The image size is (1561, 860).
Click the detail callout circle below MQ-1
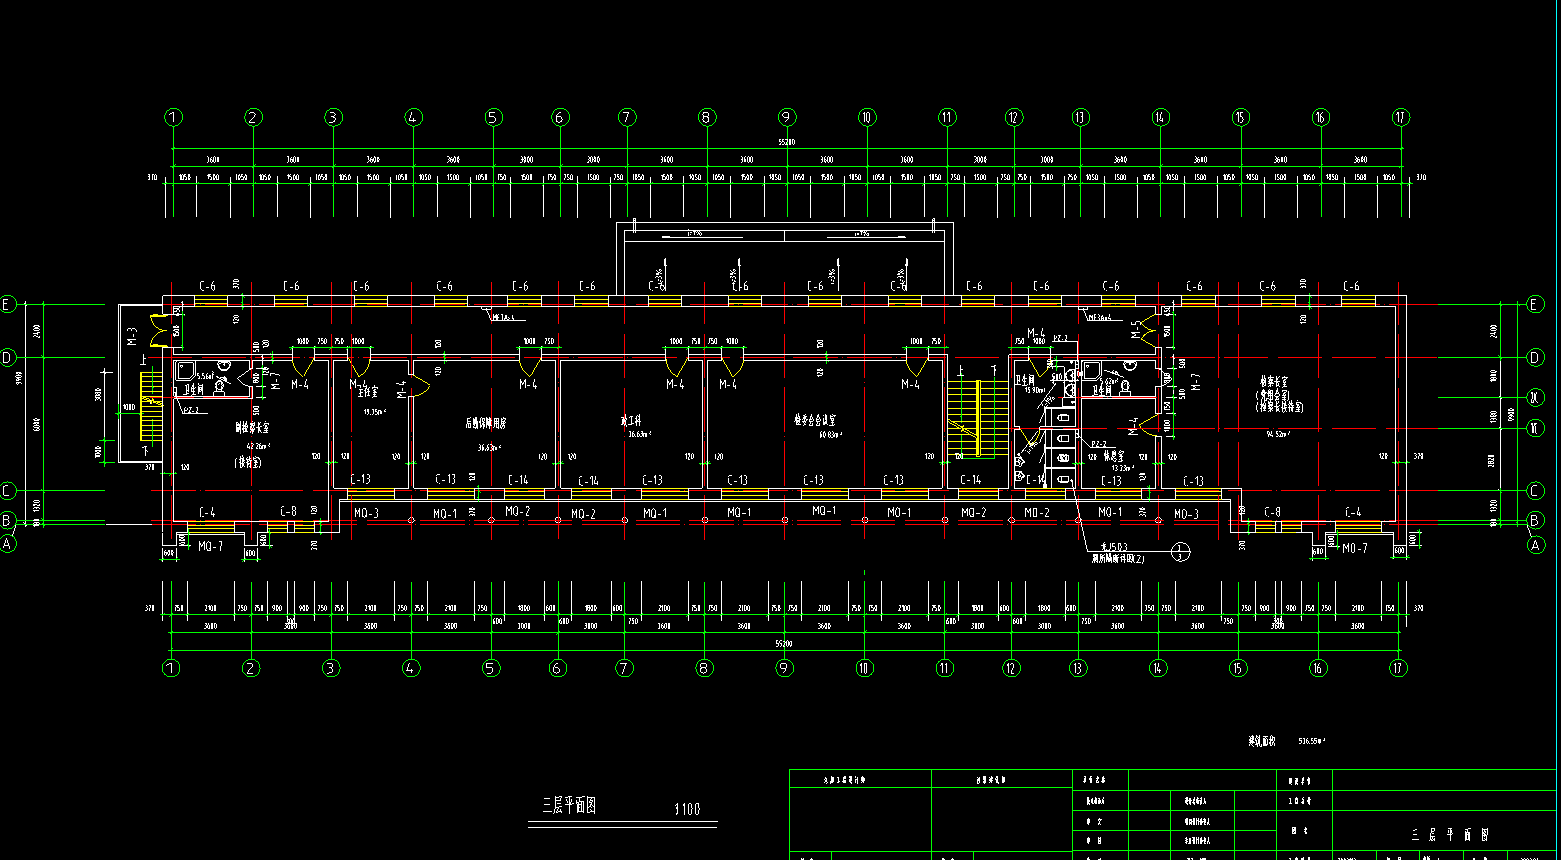[x=1181, y=551]
